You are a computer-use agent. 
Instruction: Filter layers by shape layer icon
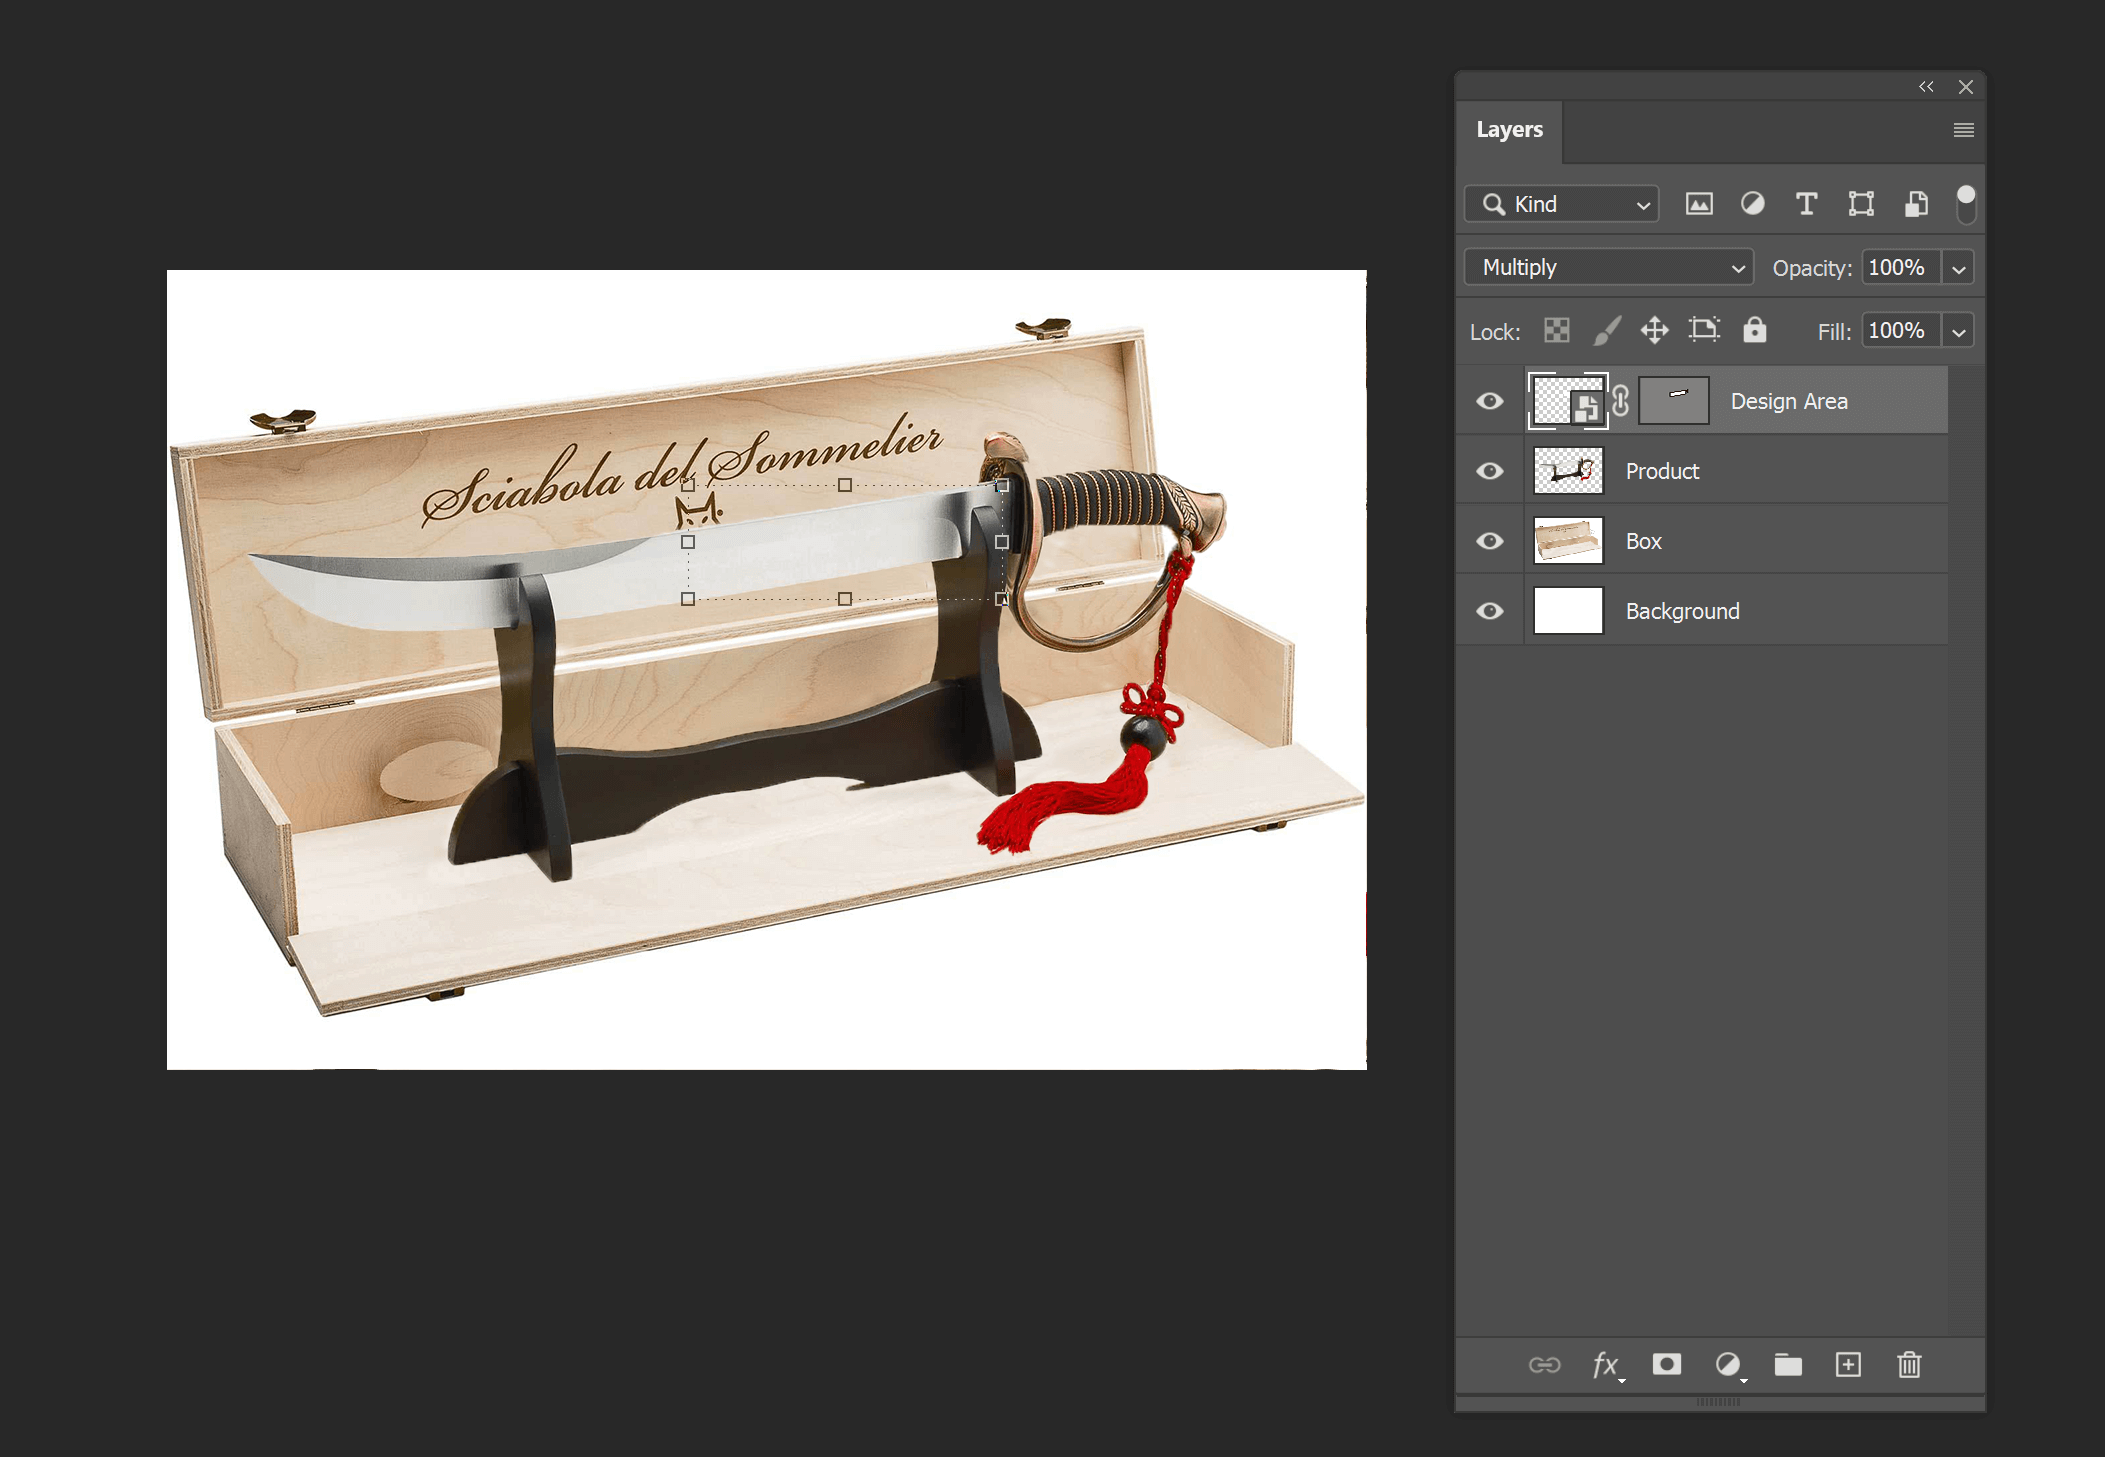[x=1861, y=204]
